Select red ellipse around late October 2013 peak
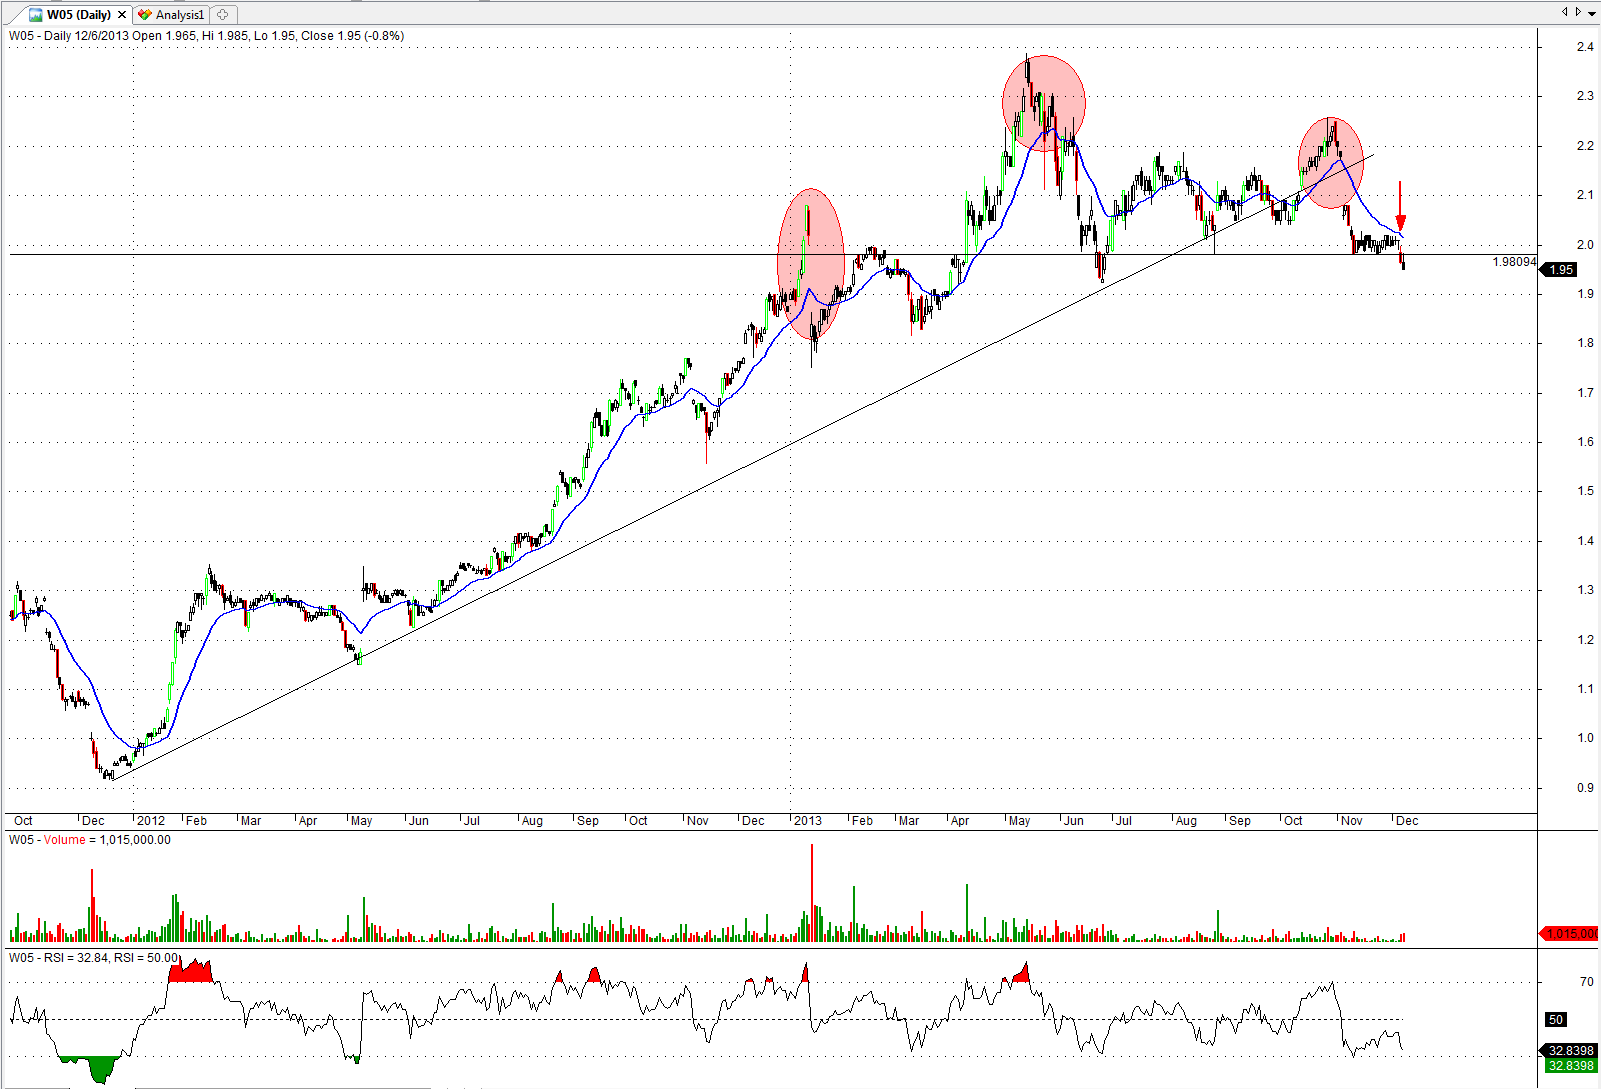 [1330, 163]
